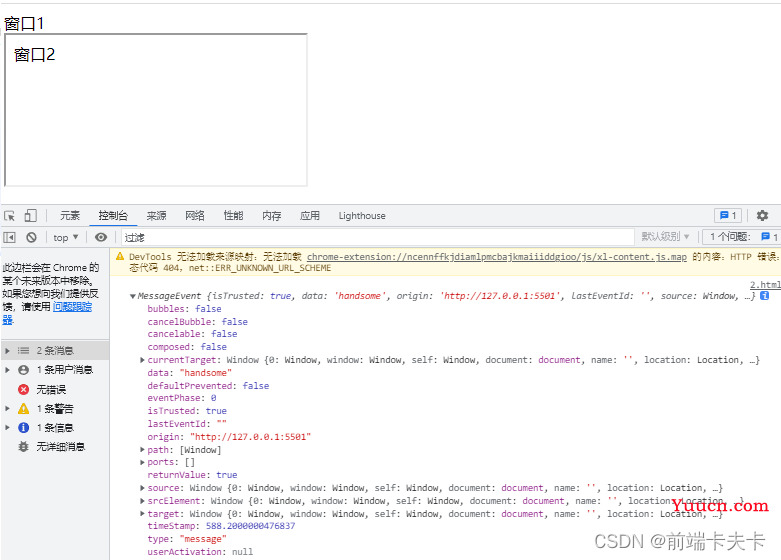The height and width of the screenshot is (560, 781).
Task: Click the issues badge in tab bar
Action: click(728, 215)
